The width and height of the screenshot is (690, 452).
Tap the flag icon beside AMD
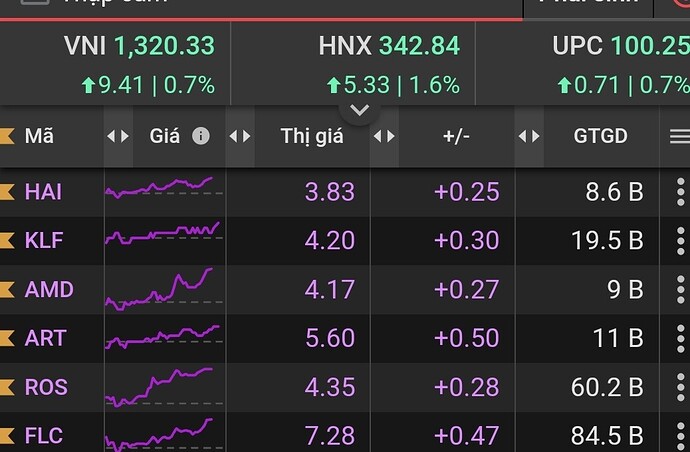tap(7, 290)
